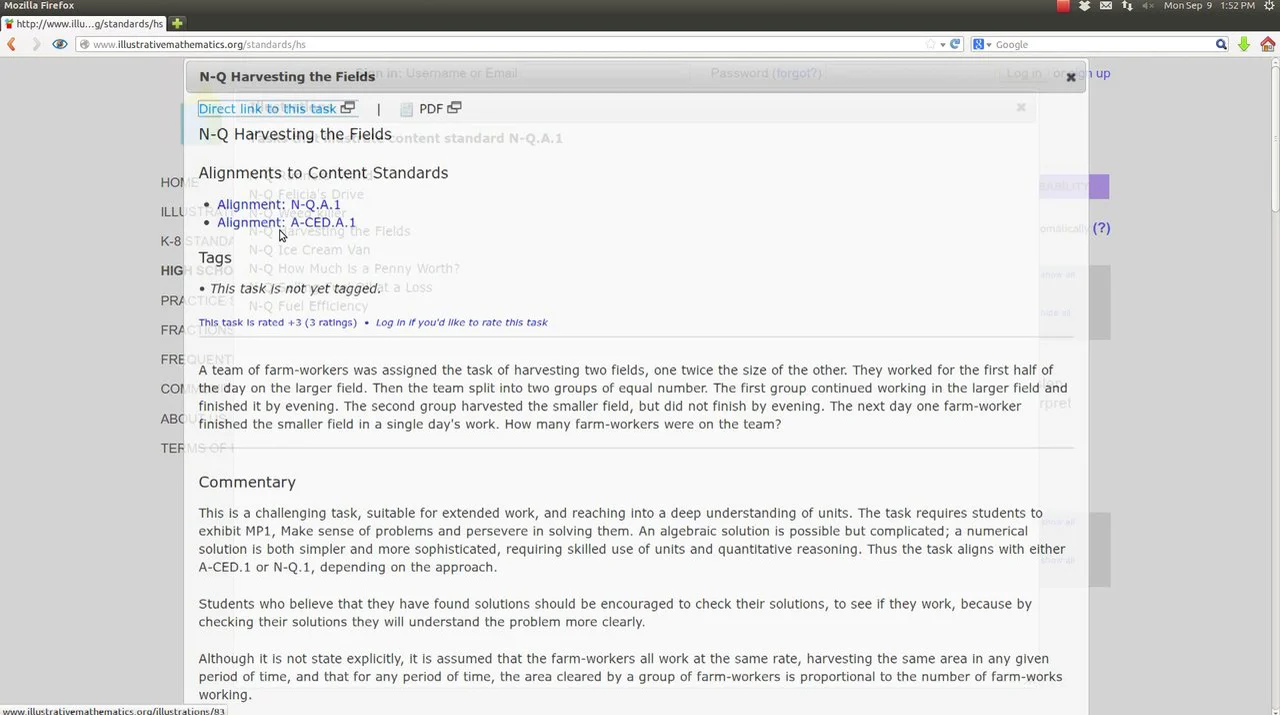The image size is (1280, 715).
Task: Click 'This task is rated +3 (3 ratings)'
Action: [x=277, y=323]
